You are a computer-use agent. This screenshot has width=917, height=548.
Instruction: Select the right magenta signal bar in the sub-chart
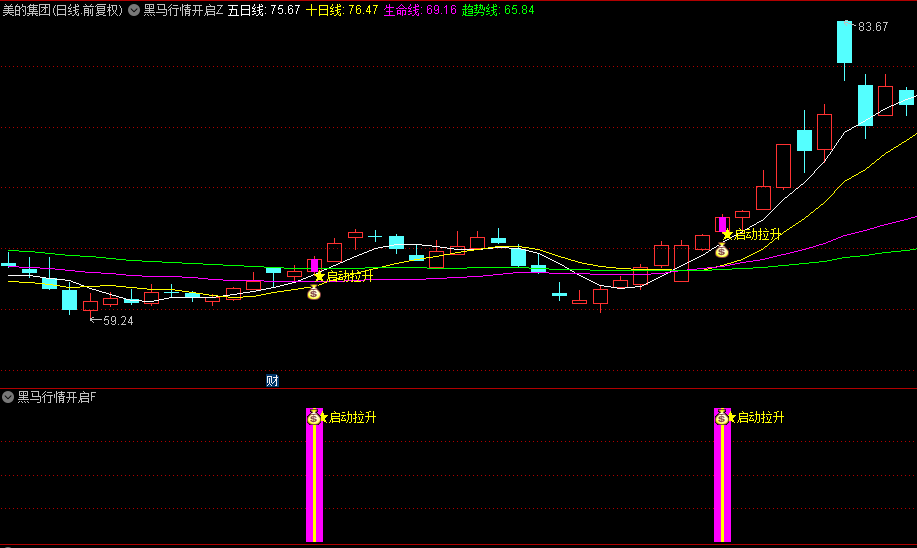pos(722,475)
